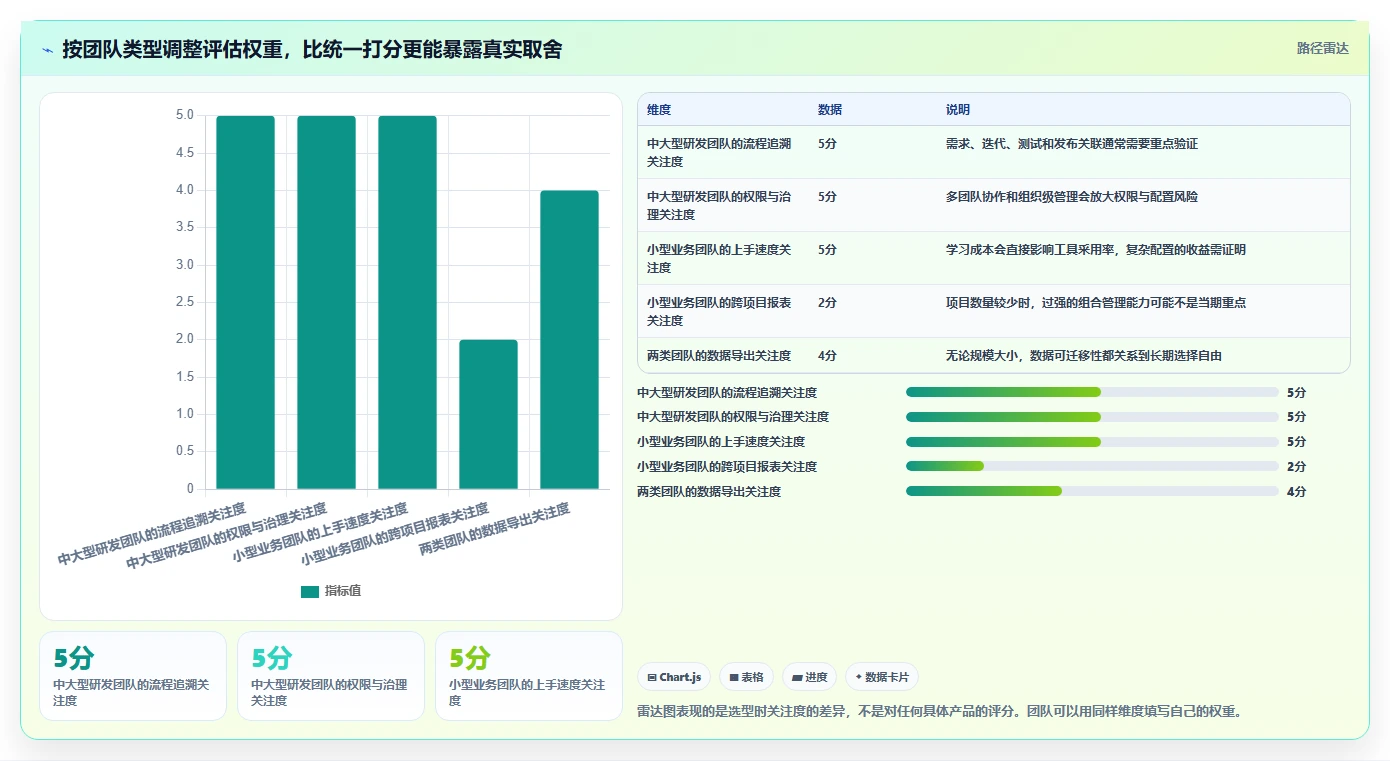The image size is (1390, 761).
Task: Click the progress label 小型业务团队的跨项目报表关注度
Action: click(727, 466)
